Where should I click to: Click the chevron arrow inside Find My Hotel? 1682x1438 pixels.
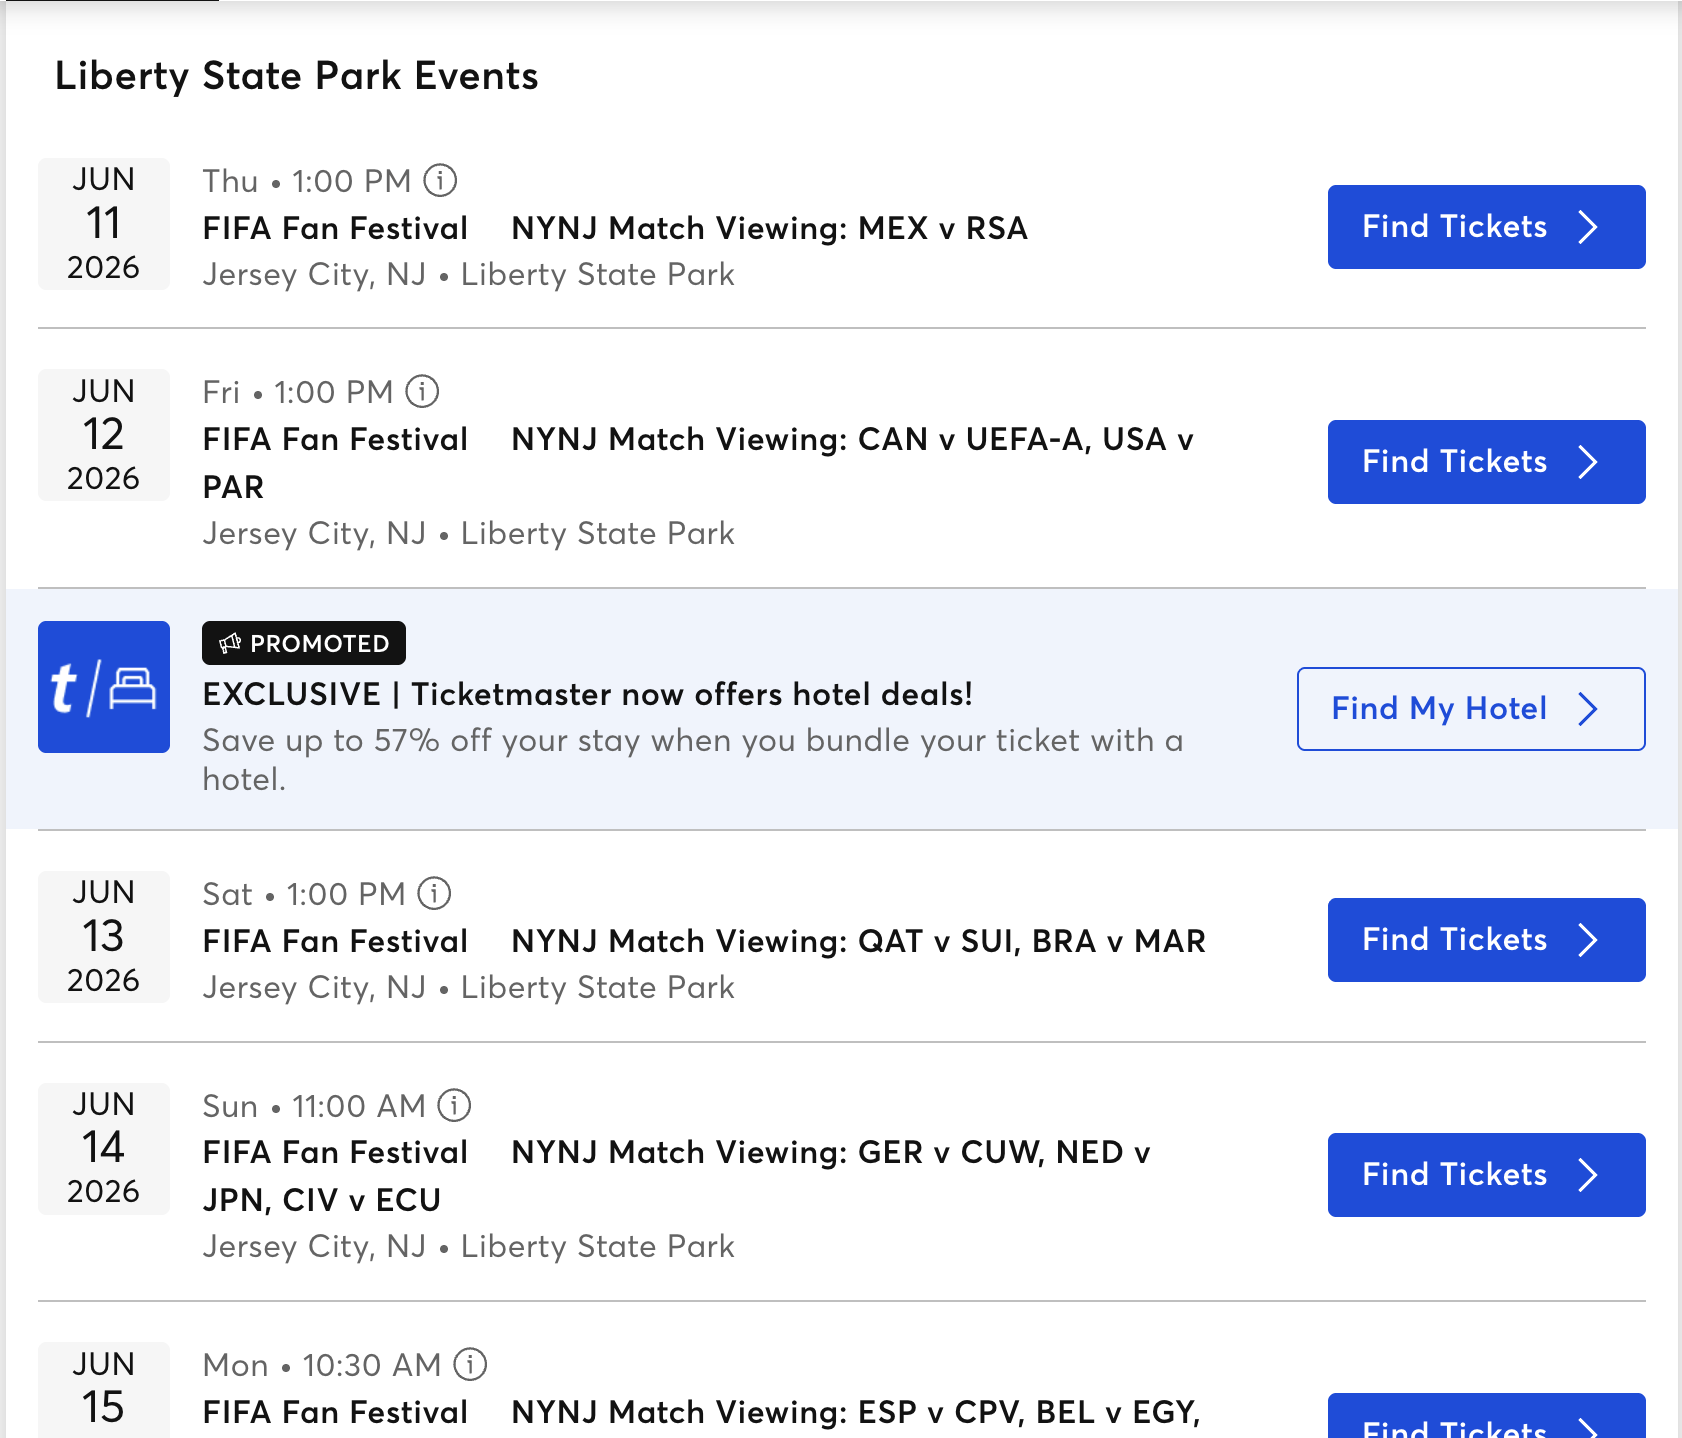(1589, 709)
